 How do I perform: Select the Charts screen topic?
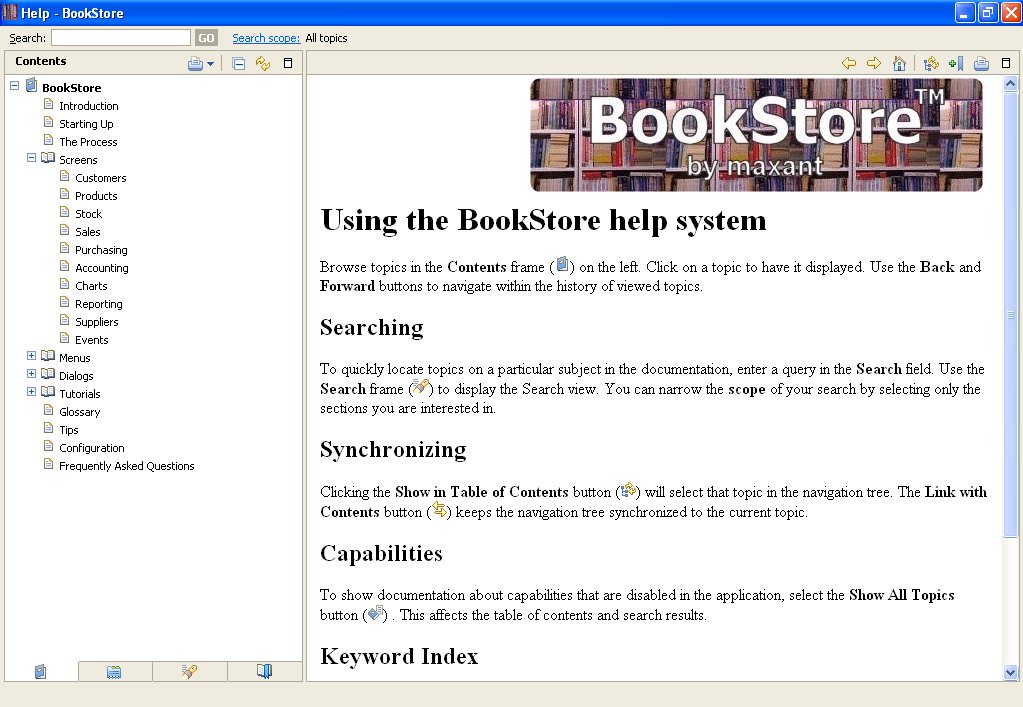91,286
